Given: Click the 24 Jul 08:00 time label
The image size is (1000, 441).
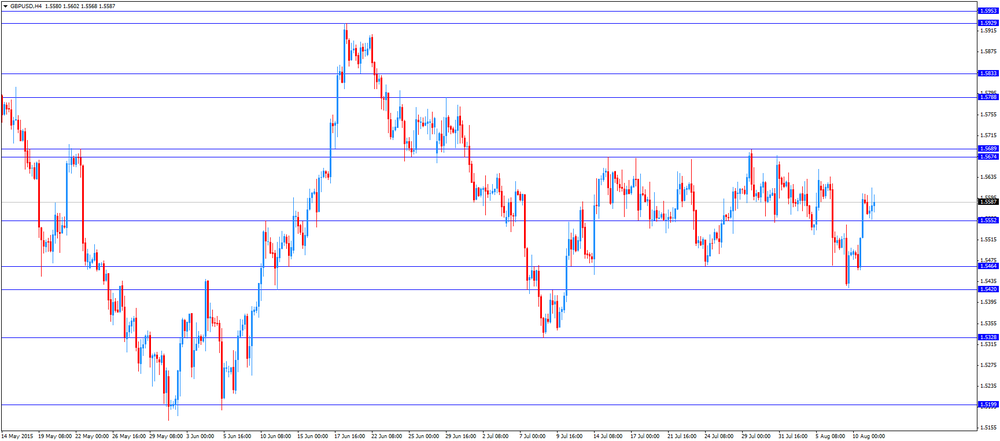Looking at the screenshot, I should pyautogui.click(x=719, y=437).
